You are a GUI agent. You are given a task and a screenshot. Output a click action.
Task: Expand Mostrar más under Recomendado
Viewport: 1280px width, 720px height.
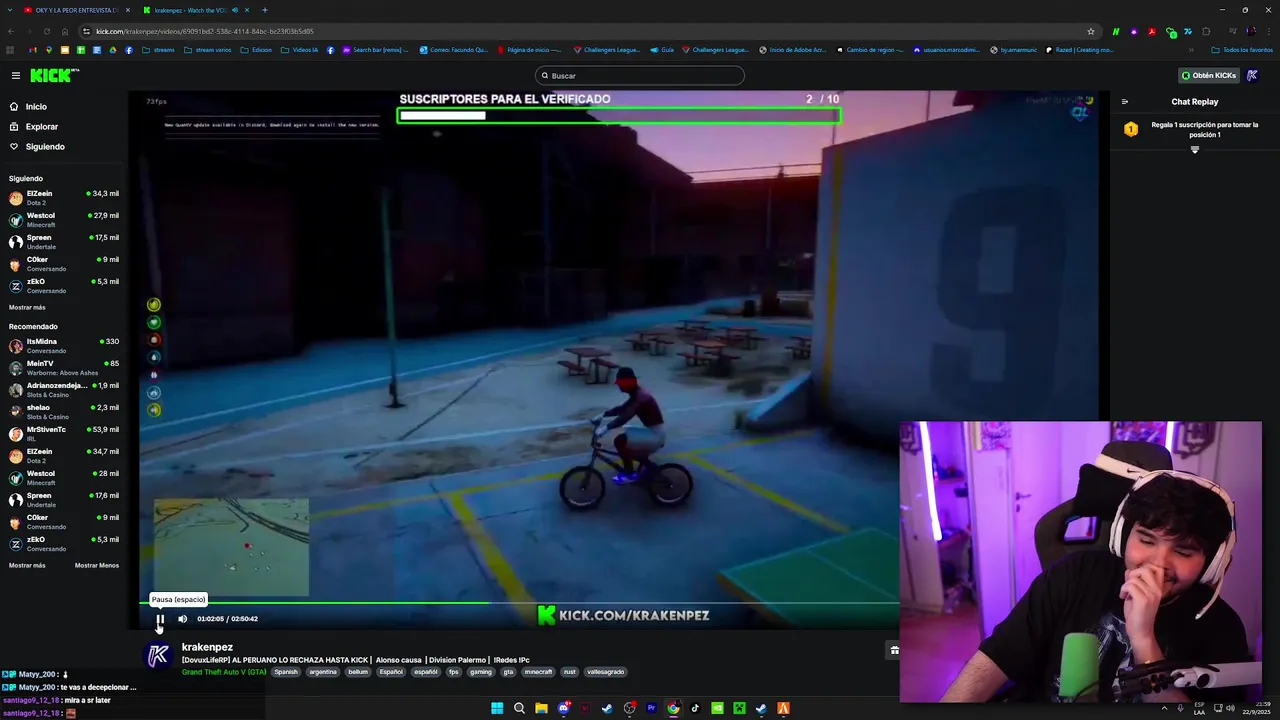27,565
